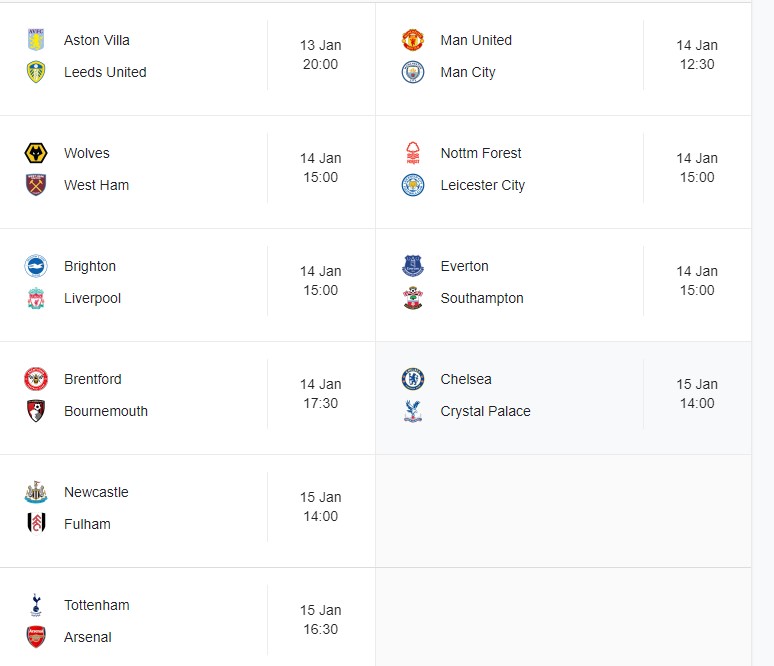774x666 pixels.
Task: Open the Crystal Palace team name link
Action: coord(485,411)
